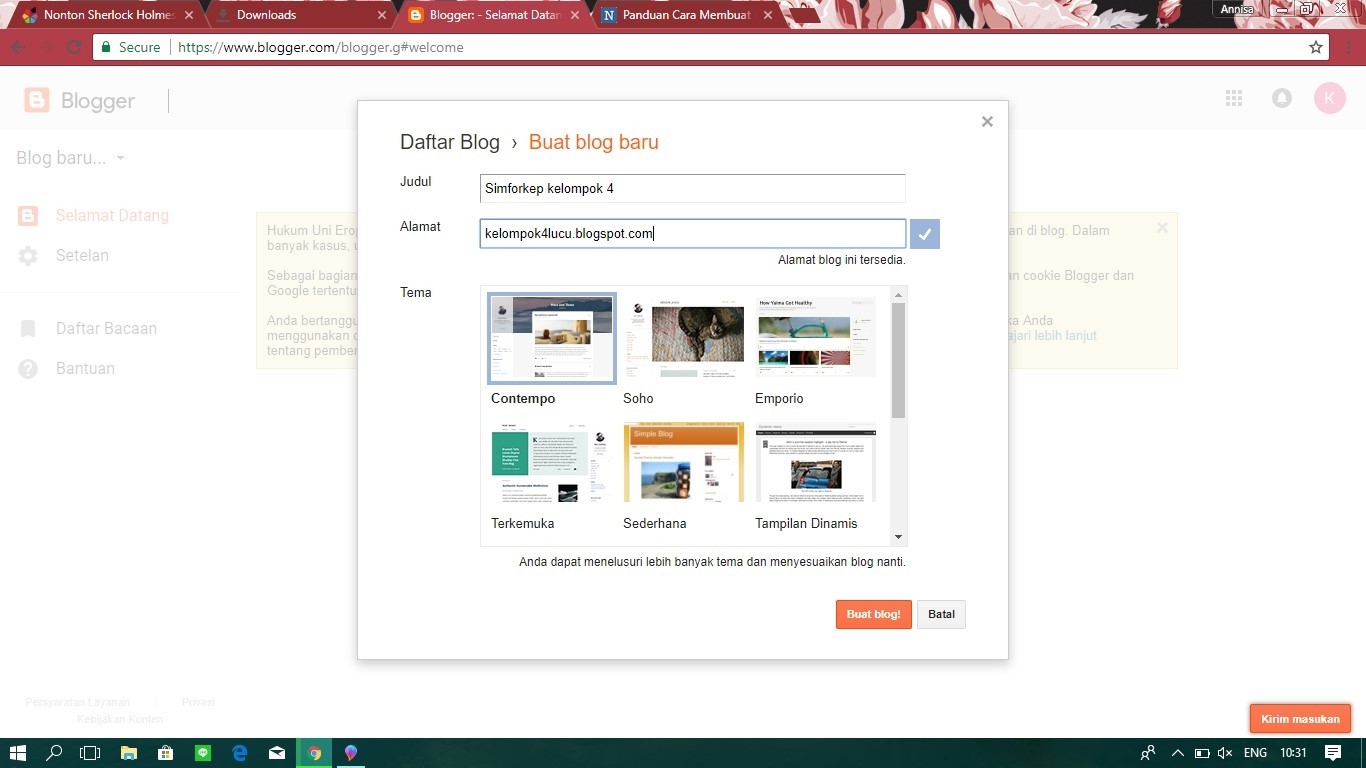
Task: Click the ENG language indicator
Action: pyautogui.click(x=1255, y=753)
